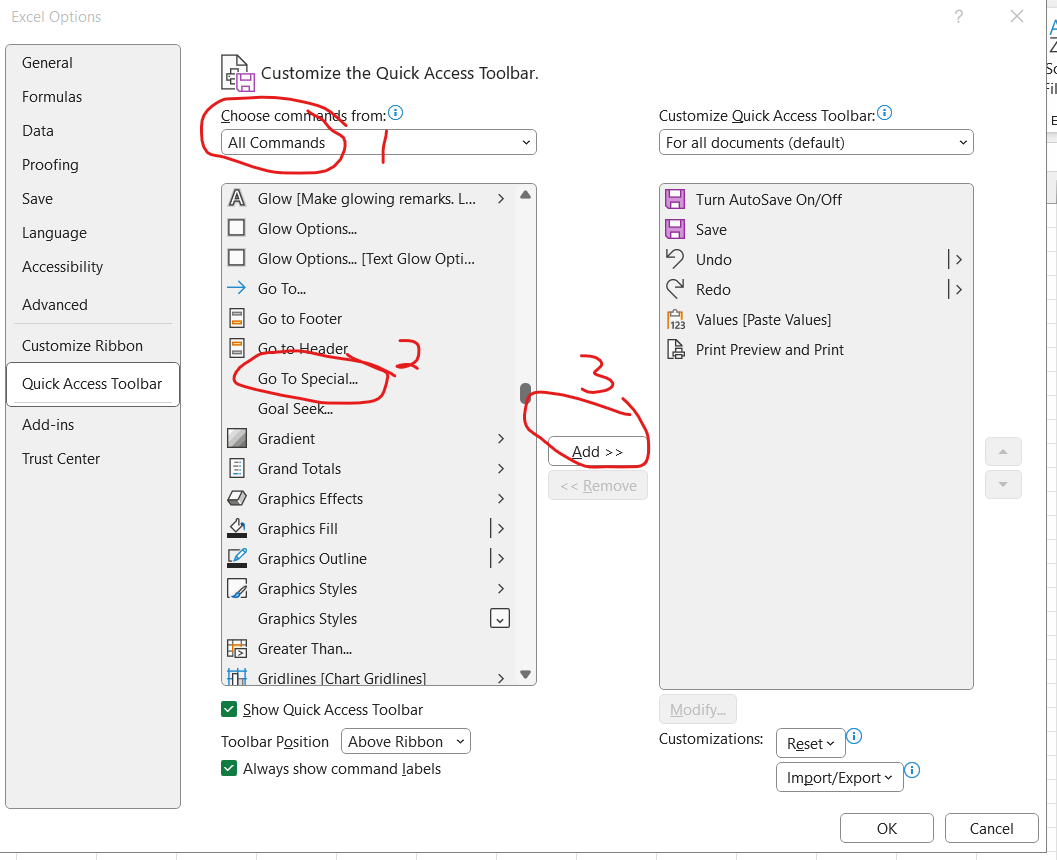The width and height of the screenshot is (1057, 860).
Task: Click the Modify… button
Action: pos(698,709)
